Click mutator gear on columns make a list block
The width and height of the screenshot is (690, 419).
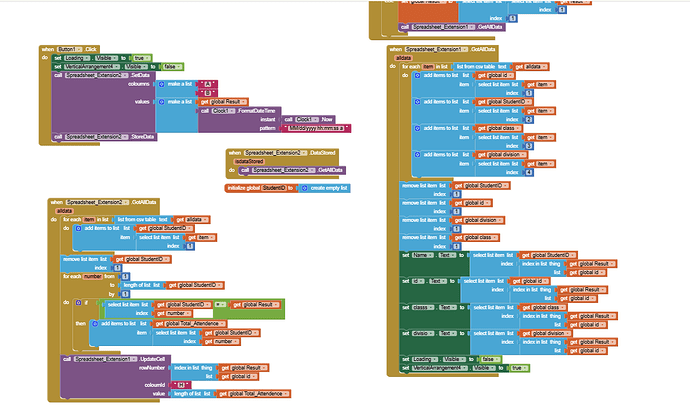[161, 84]
